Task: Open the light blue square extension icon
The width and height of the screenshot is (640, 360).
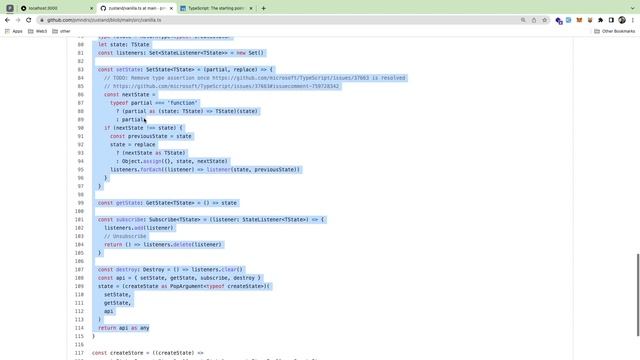Action: pyautogui.click(x=569, y=20)
